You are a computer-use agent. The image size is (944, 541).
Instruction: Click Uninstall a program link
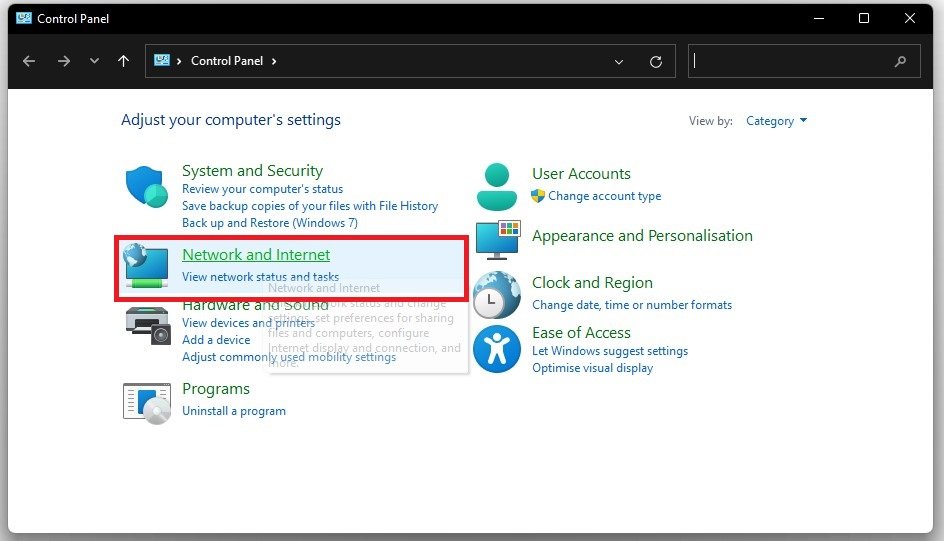[234, 411]
